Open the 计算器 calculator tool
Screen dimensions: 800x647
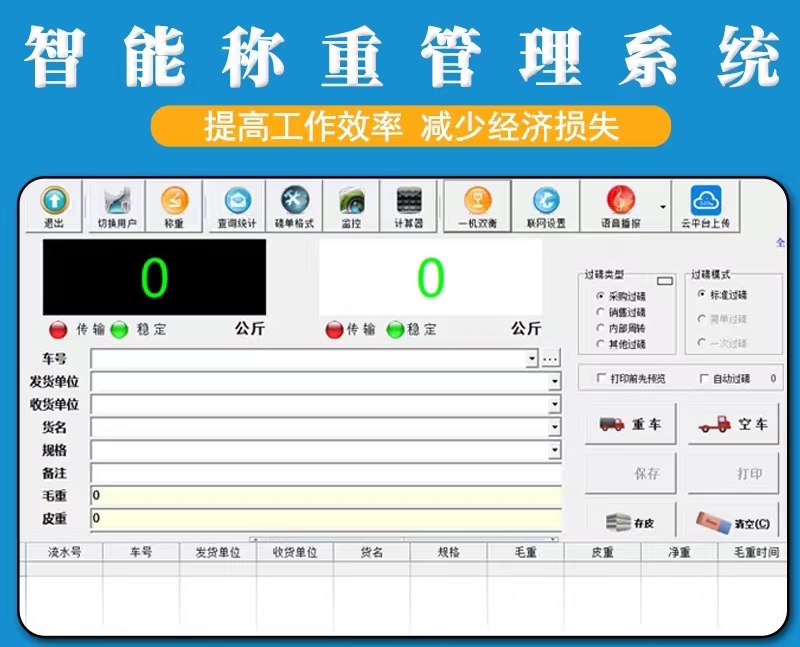(x=409, y=207)
